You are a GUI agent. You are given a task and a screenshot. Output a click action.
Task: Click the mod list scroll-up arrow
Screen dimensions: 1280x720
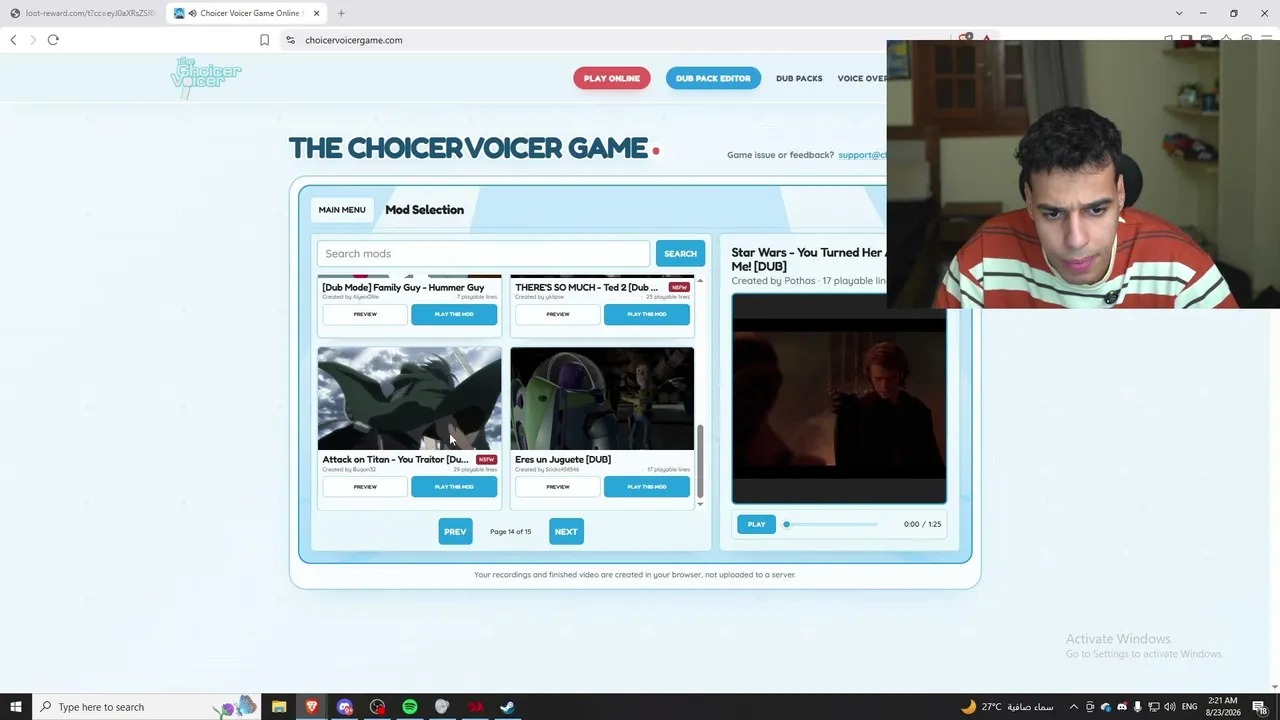[700, 281]
